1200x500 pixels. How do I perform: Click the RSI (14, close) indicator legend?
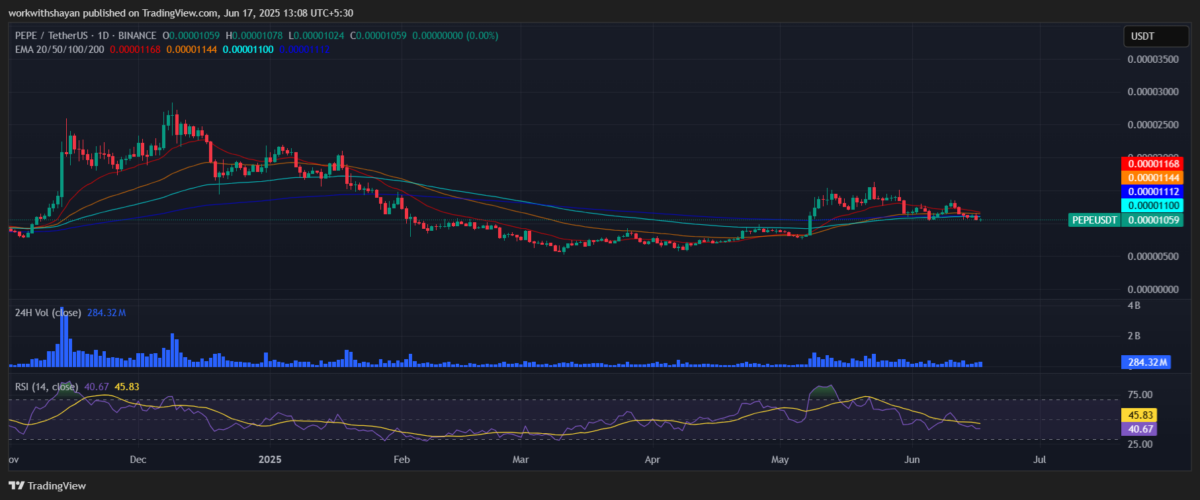(x=45, y=386)
